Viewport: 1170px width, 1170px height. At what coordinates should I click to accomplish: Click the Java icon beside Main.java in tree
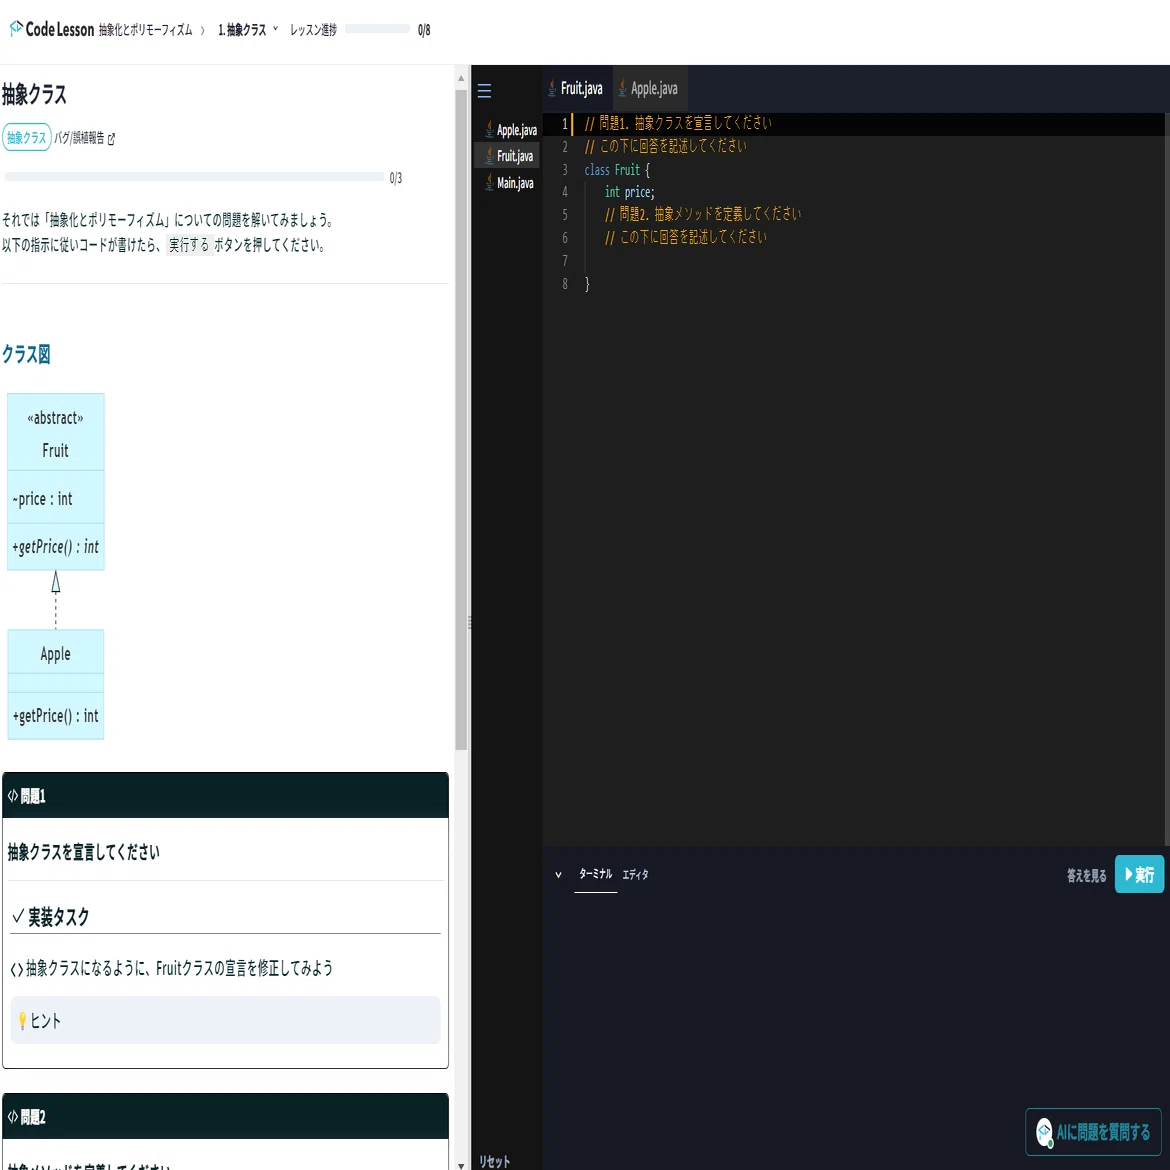coord(489,182)
